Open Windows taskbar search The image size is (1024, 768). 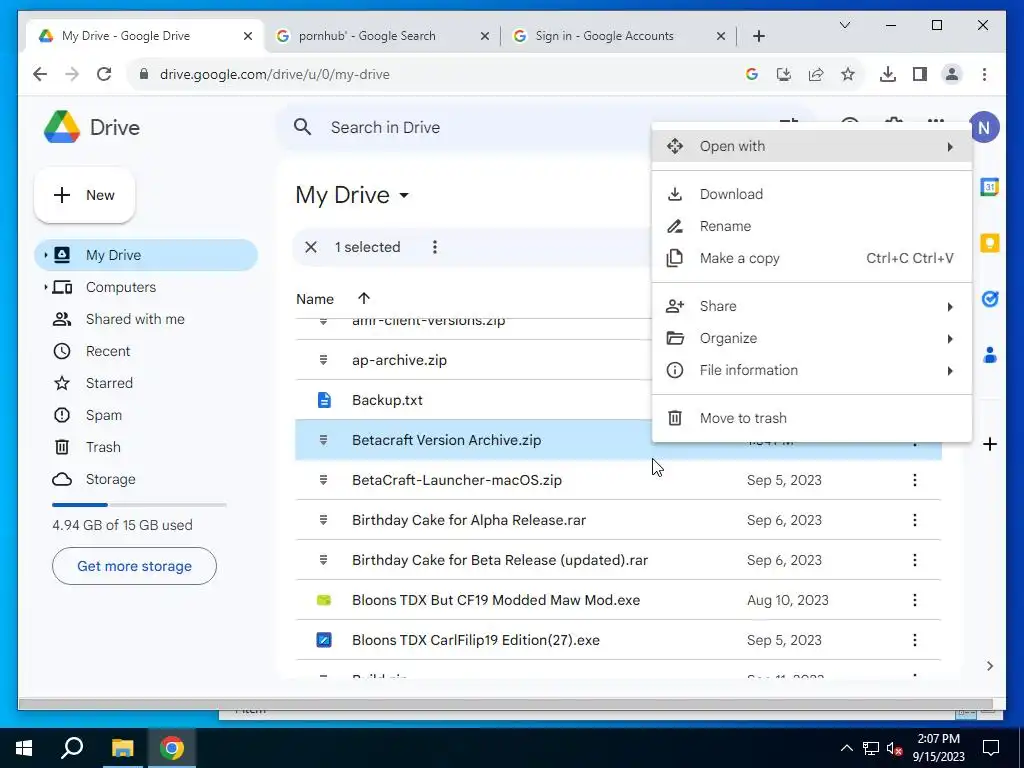pyautogui.click(x=72, y=748)
